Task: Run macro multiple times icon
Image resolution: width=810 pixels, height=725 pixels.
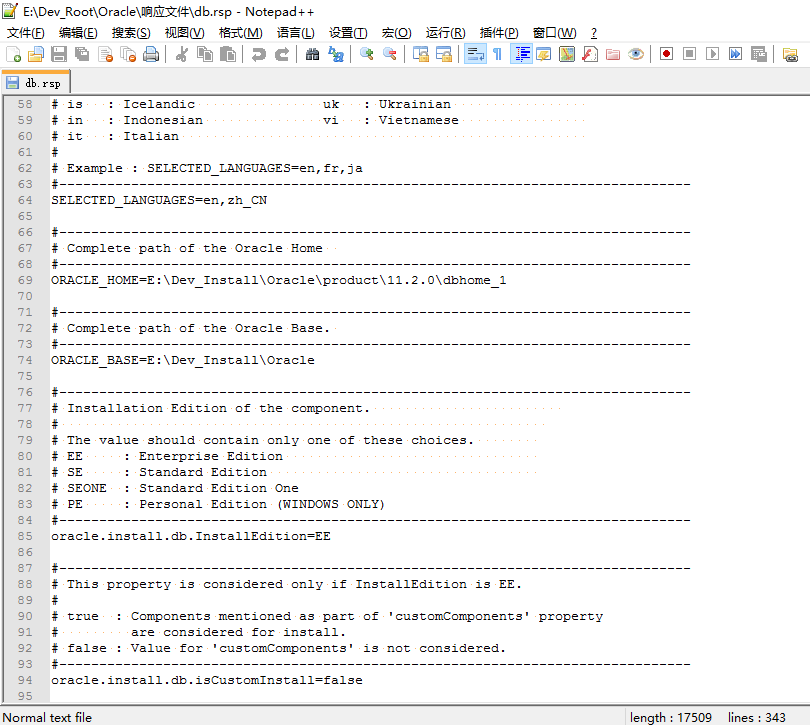Action: 735,54
